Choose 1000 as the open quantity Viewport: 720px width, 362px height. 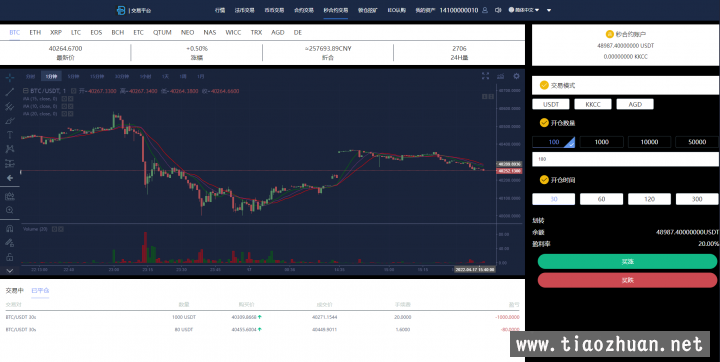coord(602,142)
